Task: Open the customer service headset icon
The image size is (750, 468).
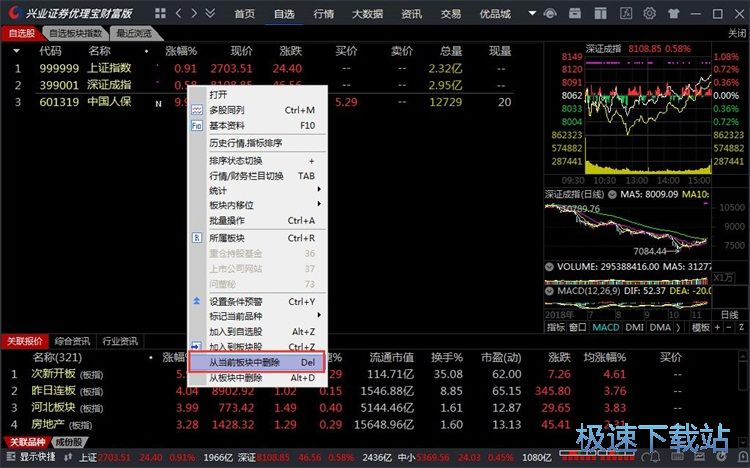Action: pos(550,13)
